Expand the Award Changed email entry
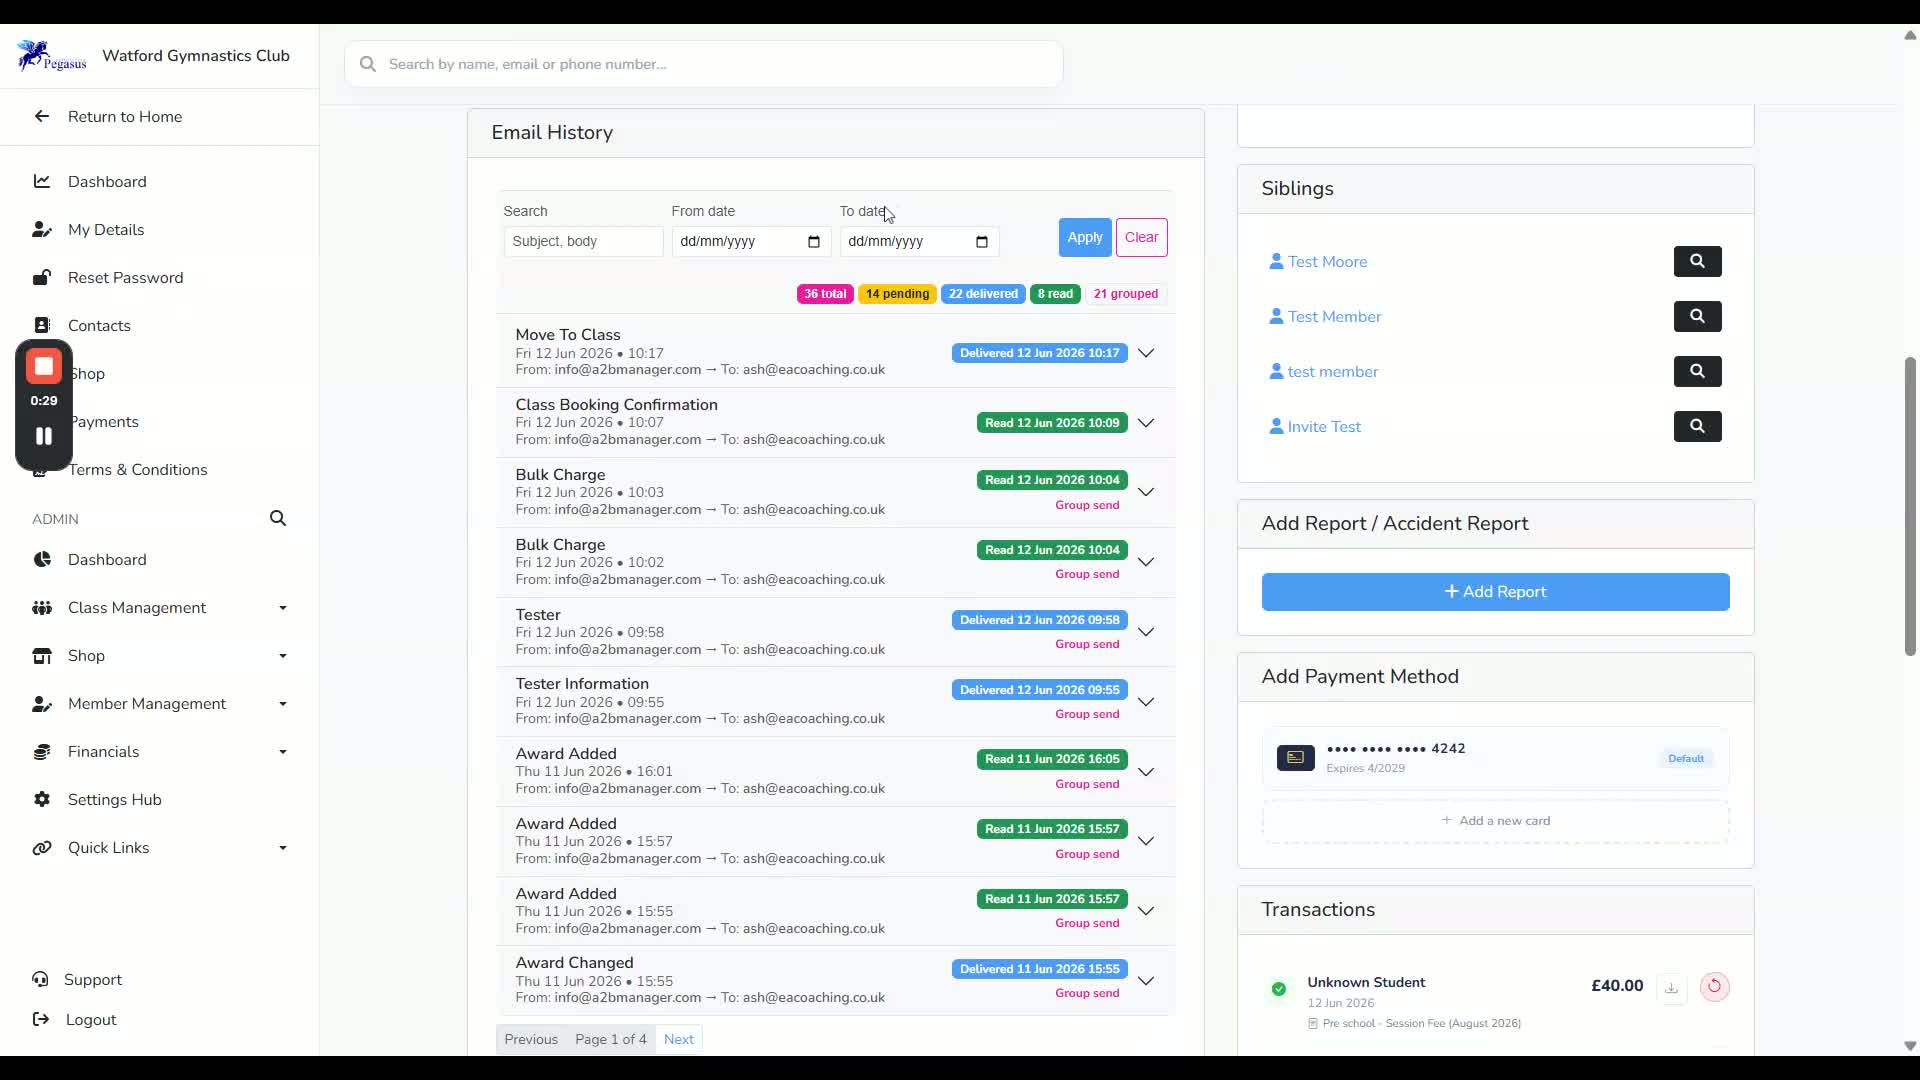The image size is (1920, 1080). [x=1146, y=981]
